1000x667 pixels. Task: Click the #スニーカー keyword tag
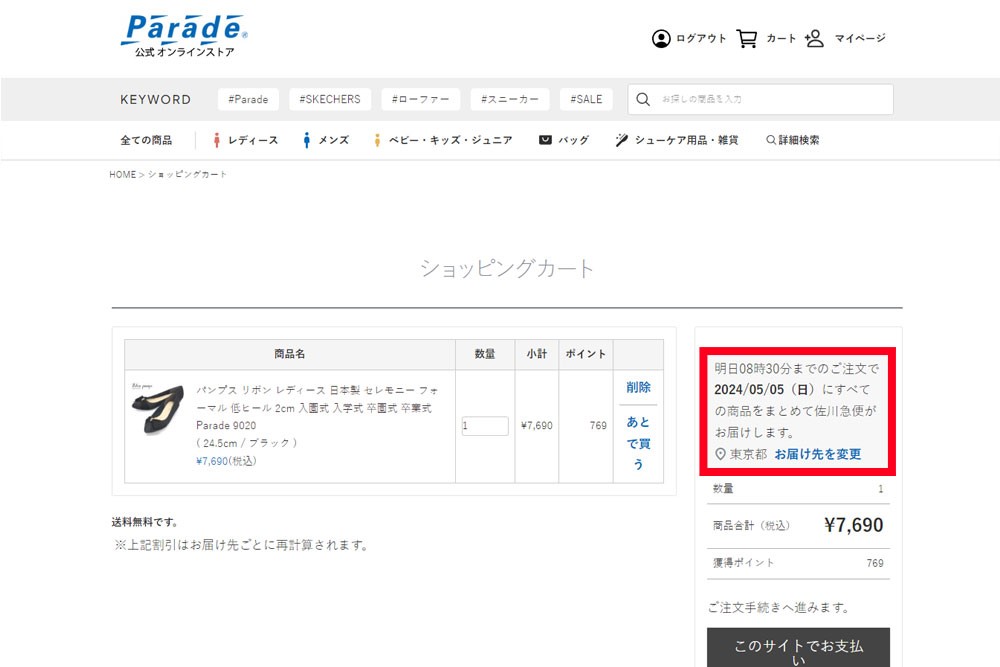(509, 100)
